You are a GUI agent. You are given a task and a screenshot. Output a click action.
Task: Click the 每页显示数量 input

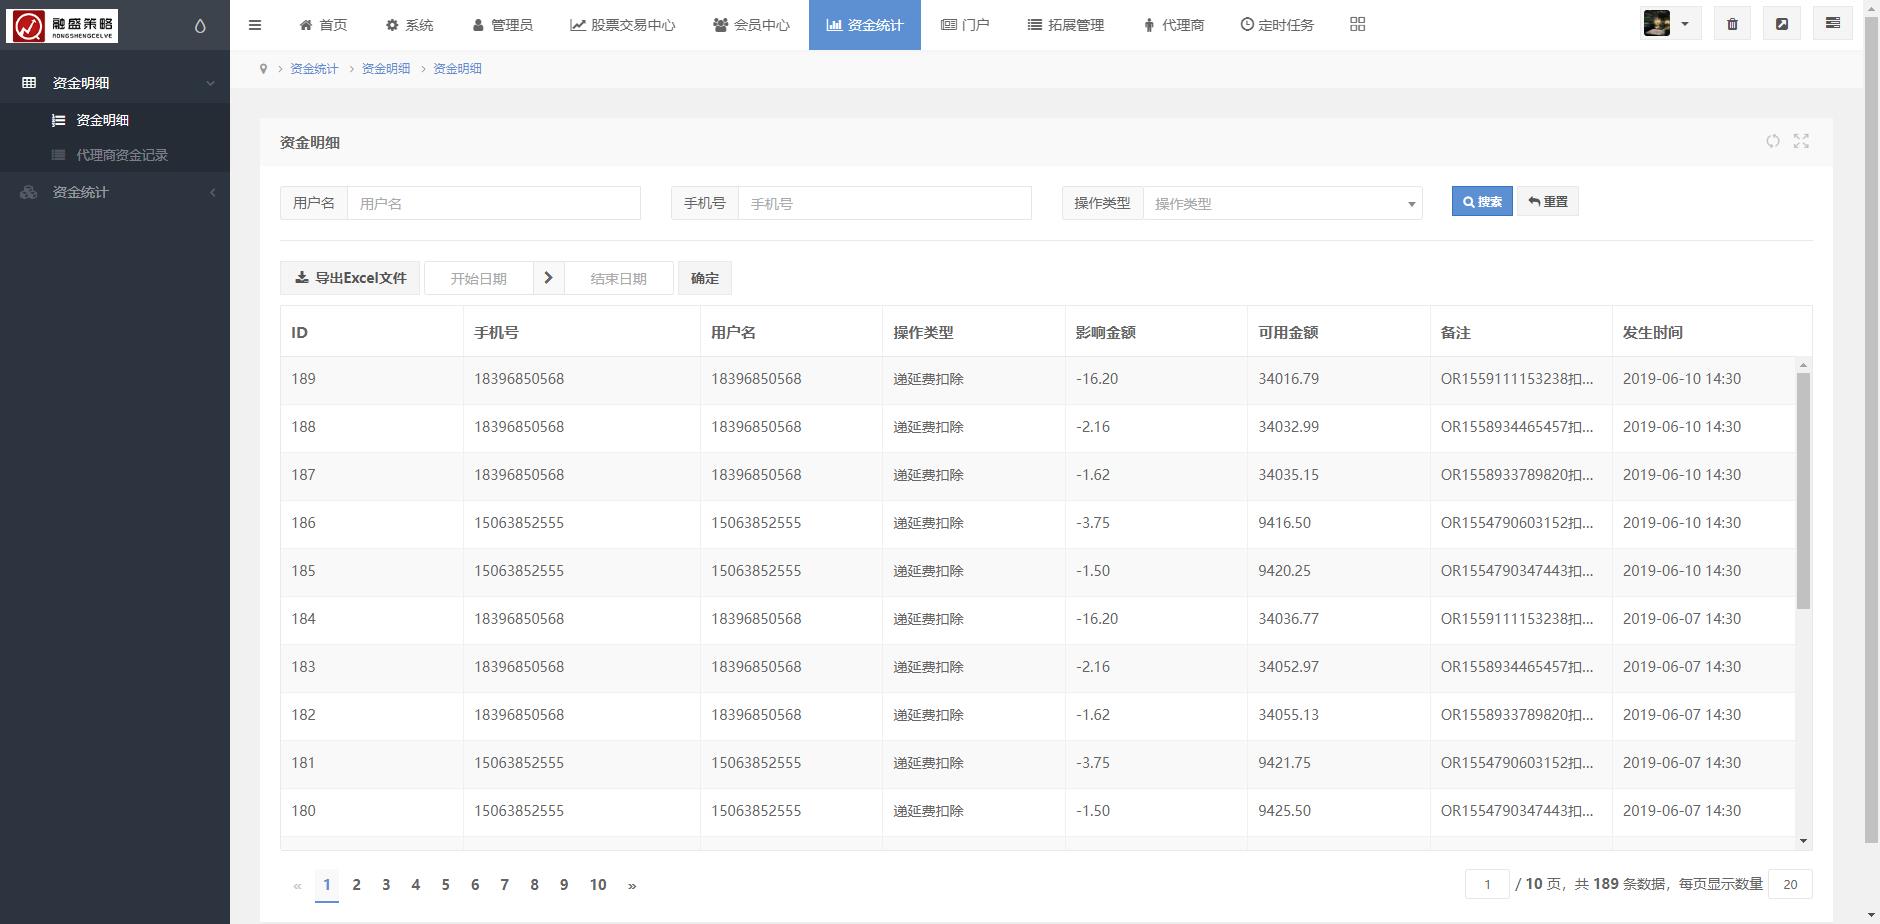(x=1790, y=884)
